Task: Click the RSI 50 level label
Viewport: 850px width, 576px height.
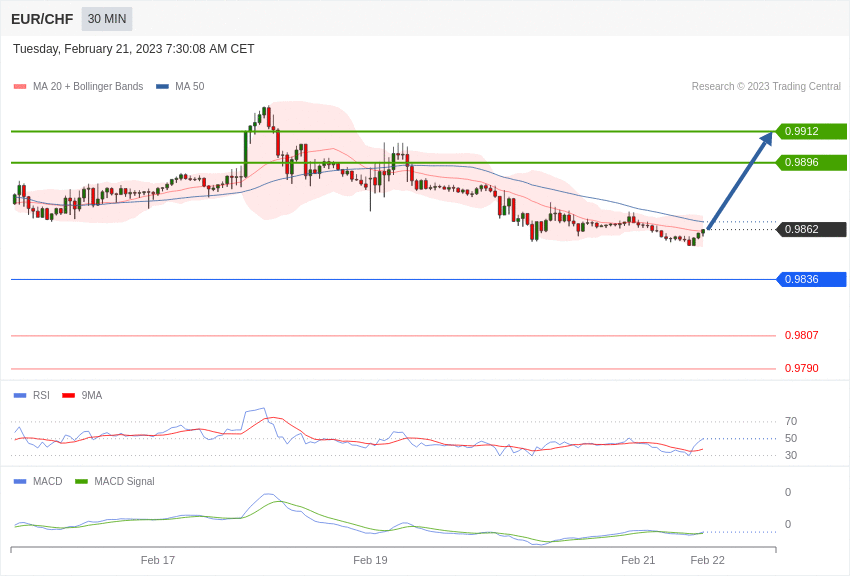Action: [x=791, y=438]
